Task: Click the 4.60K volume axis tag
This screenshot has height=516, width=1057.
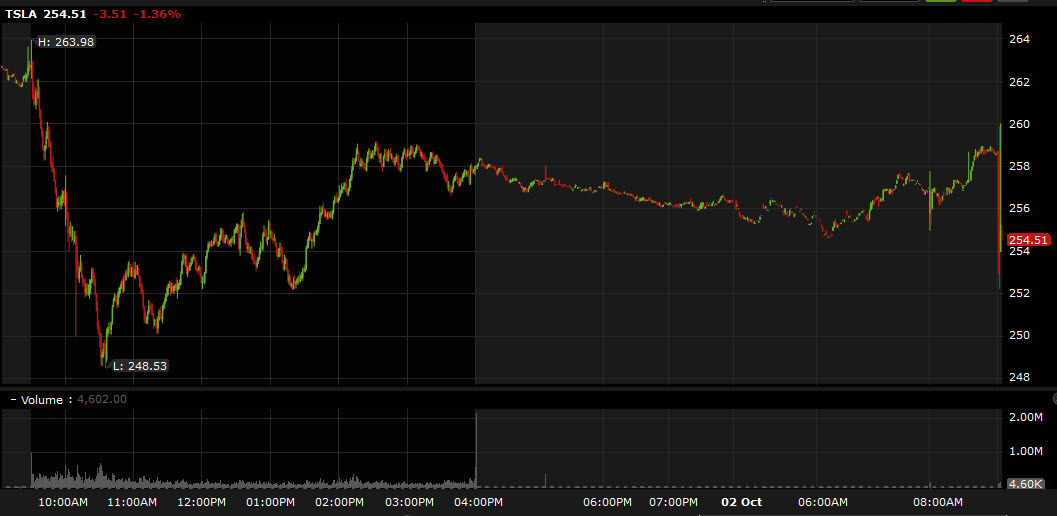Action: pyautogui.click(x=1026, y=484)
